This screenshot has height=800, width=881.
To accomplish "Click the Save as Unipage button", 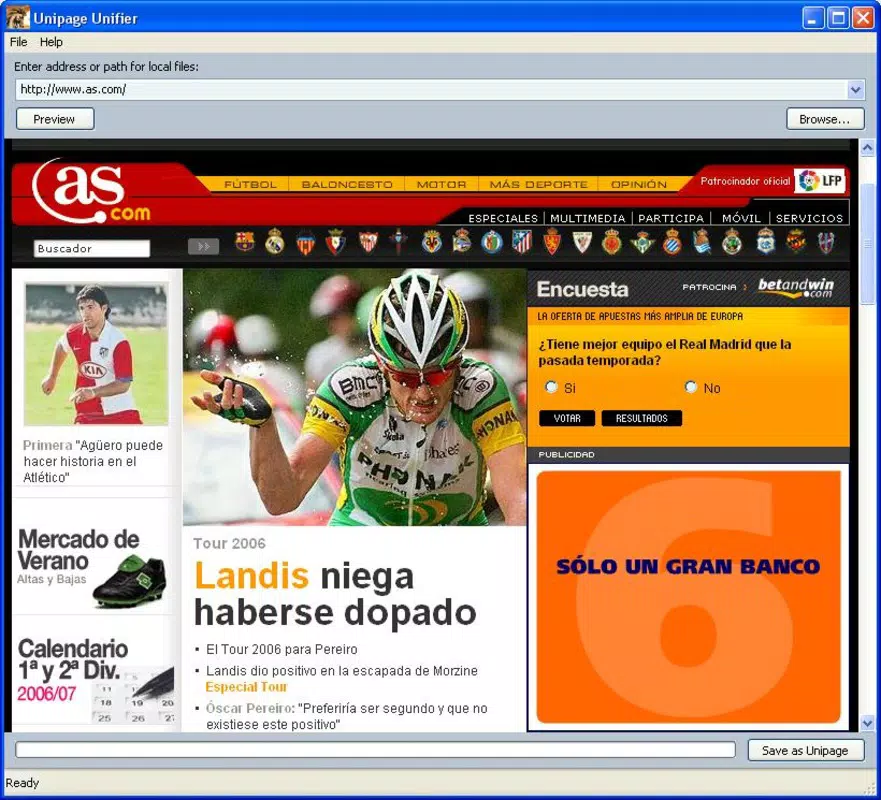I will tap(805, 751).
